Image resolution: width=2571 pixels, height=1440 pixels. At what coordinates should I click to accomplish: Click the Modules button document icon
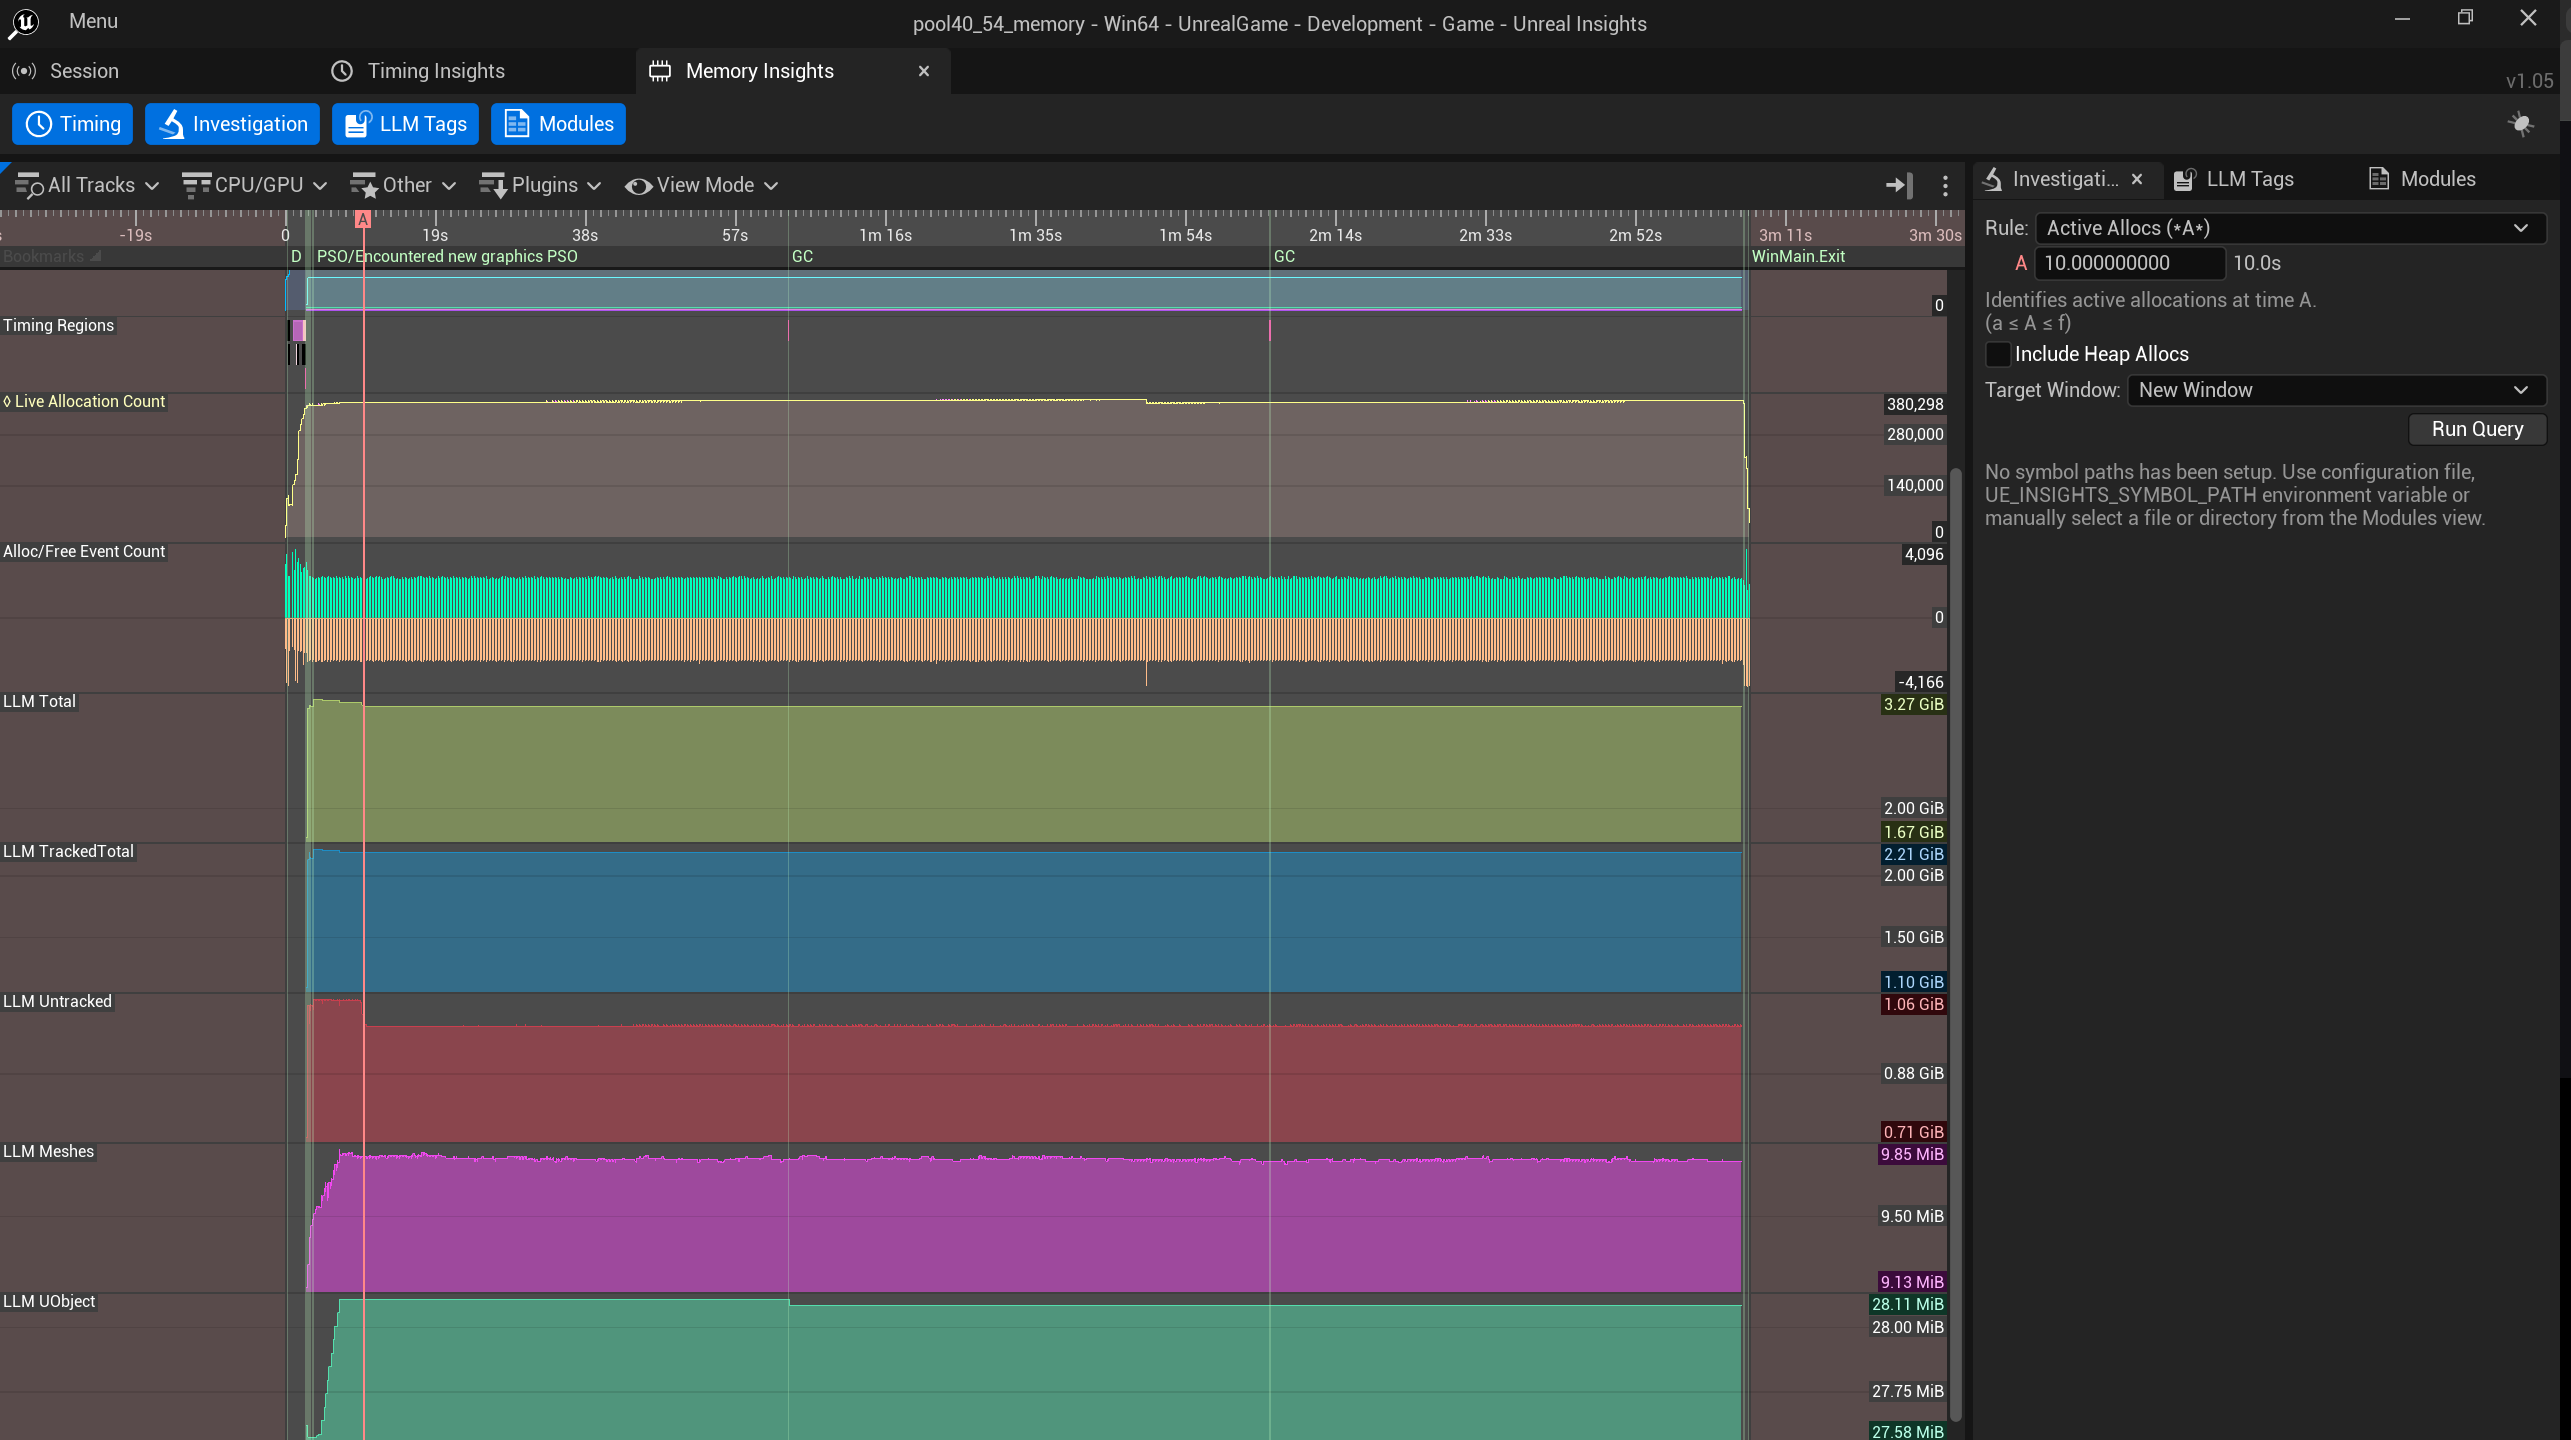point(516,124)
